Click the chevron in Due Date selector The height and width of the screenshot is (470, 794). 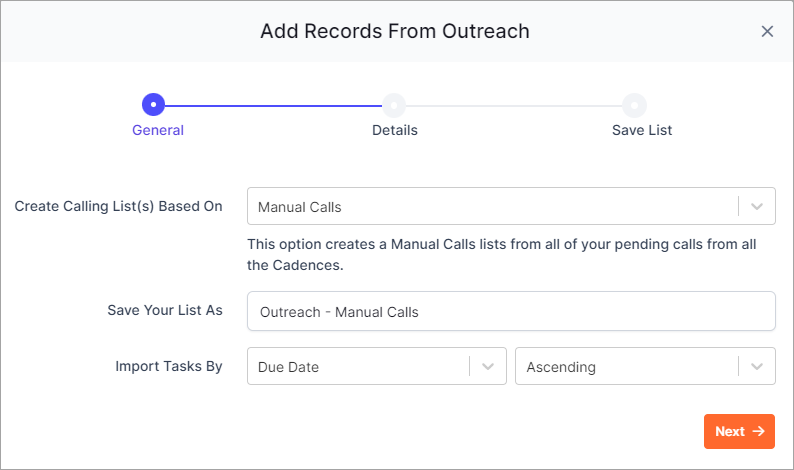(x=488, y=366)
